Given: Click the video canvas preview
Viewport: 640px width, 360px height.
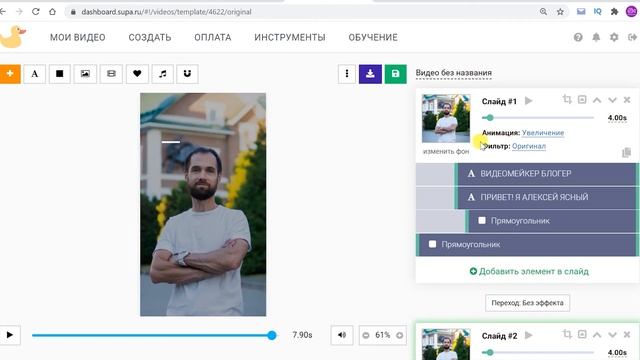Looking at the screenshot, I should pos(203,204).
